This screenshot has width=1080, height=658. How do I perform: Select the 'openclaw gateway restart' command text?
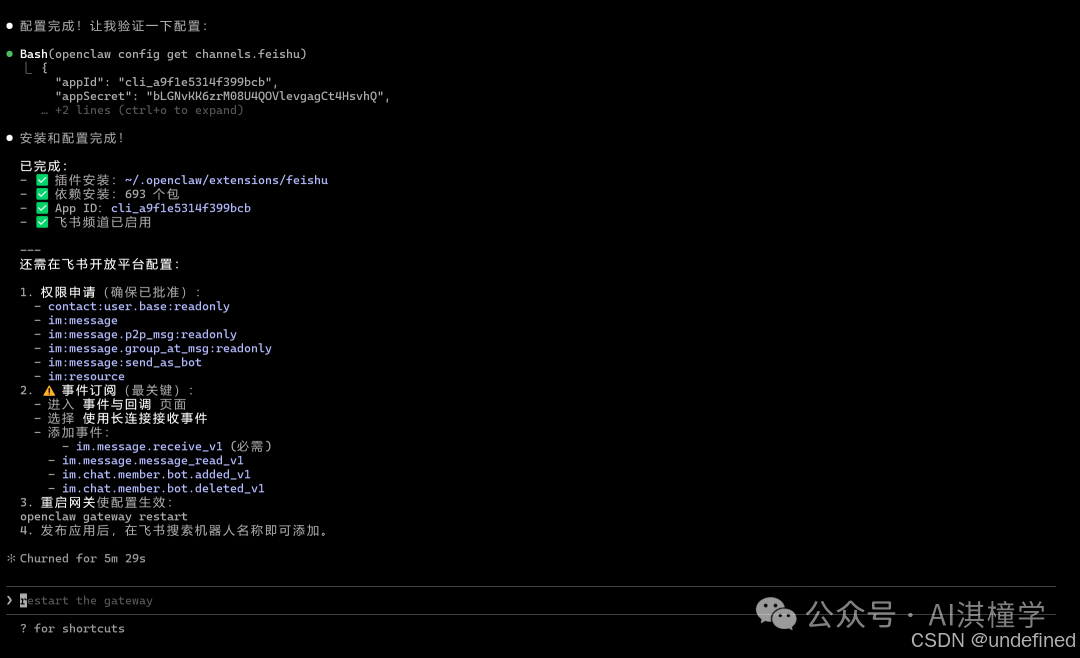(x=103, y=516)
